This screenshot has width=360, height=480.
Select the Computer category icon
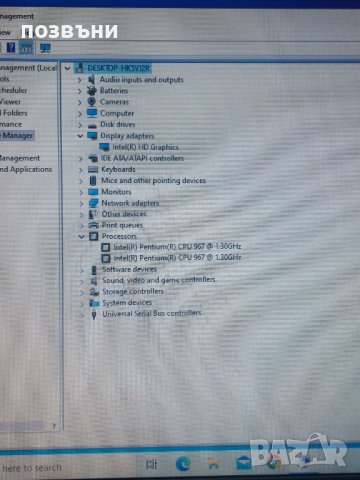pyautogui.click(x=92, y=113)
